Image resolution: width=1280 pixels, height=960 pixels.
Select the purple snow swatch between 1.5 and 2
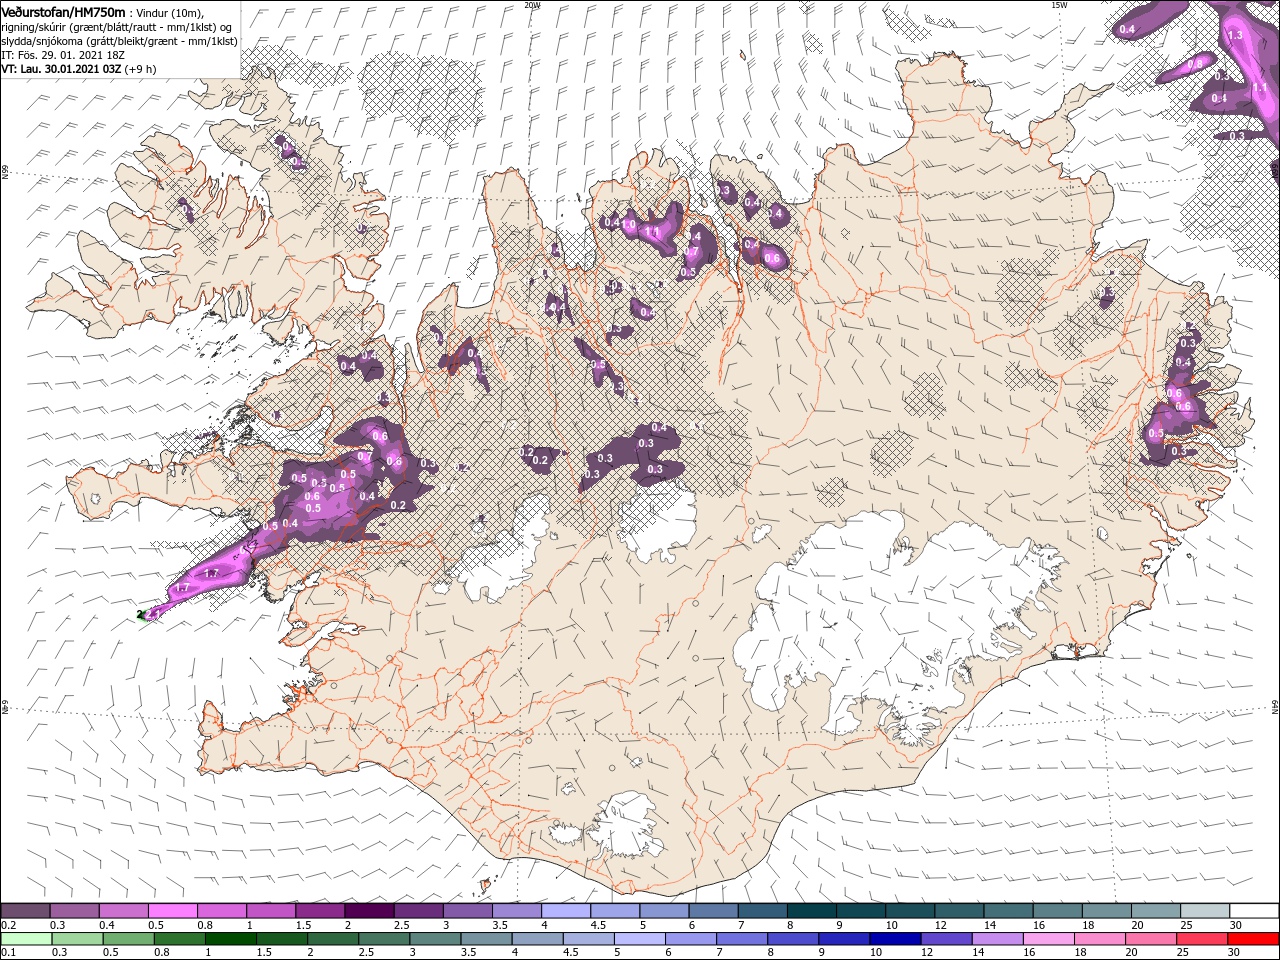(x=319, y=911)
